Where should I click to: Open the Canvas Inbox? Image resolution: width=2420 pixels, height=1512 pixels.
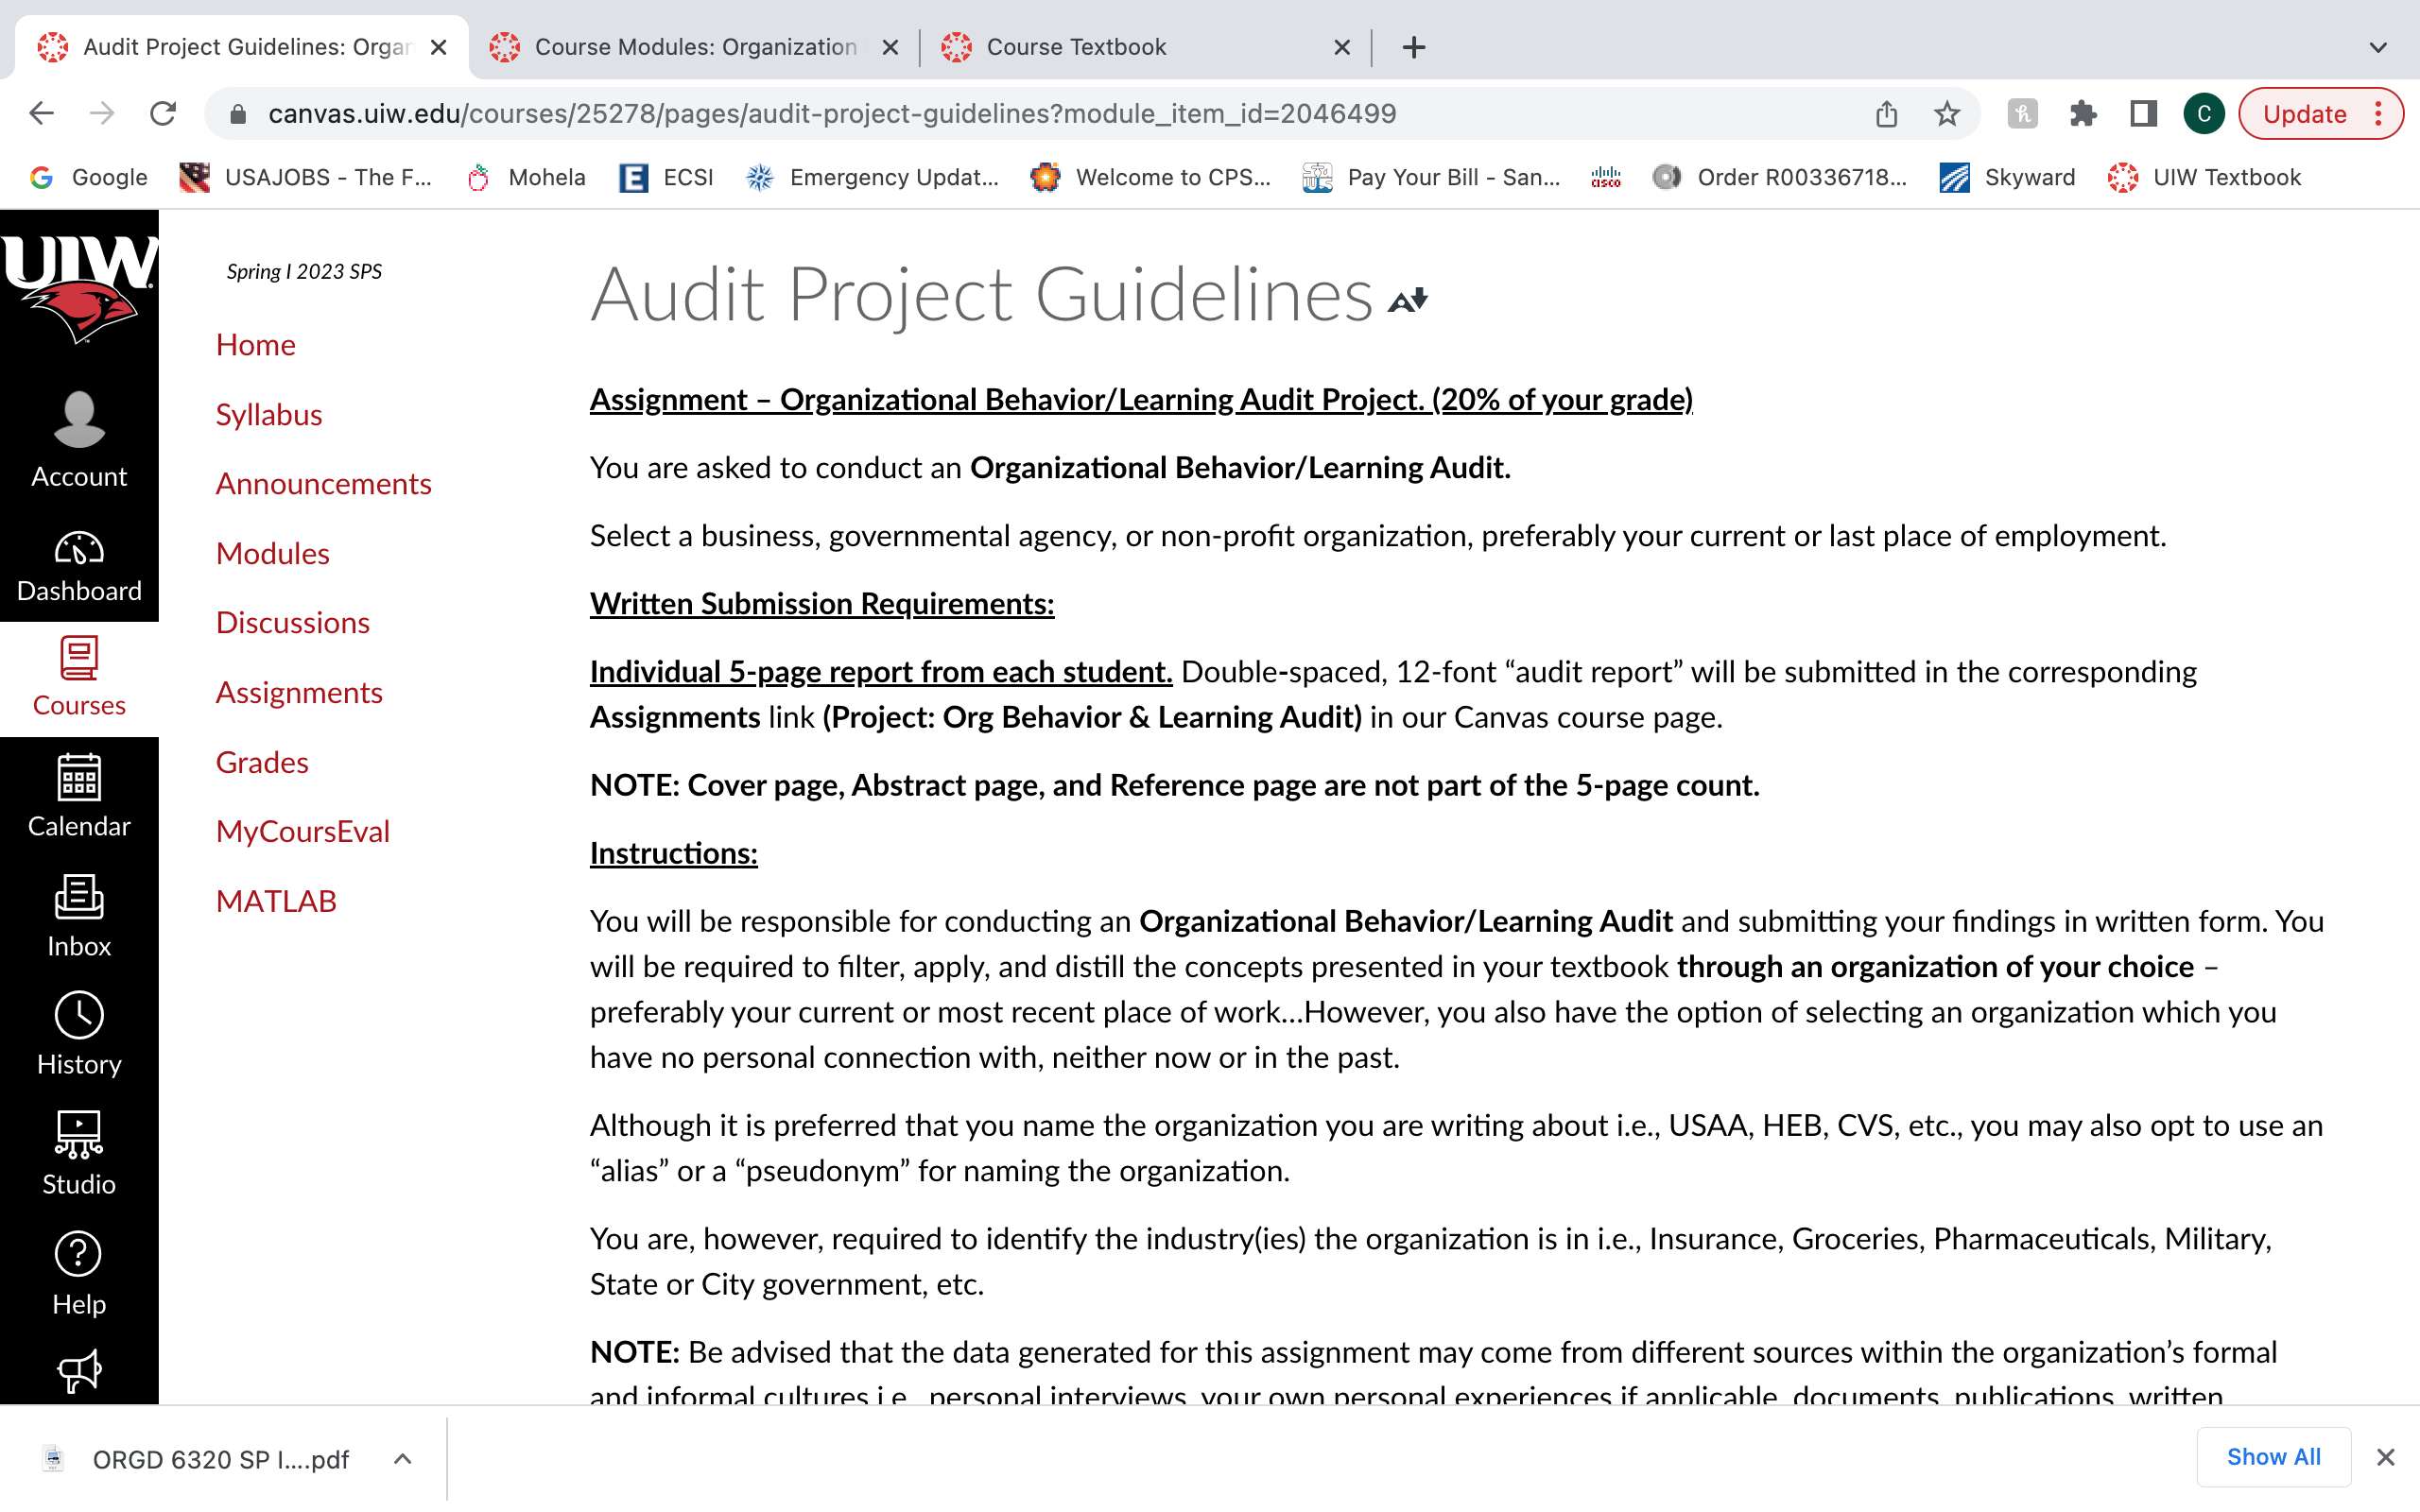point(79,916)
